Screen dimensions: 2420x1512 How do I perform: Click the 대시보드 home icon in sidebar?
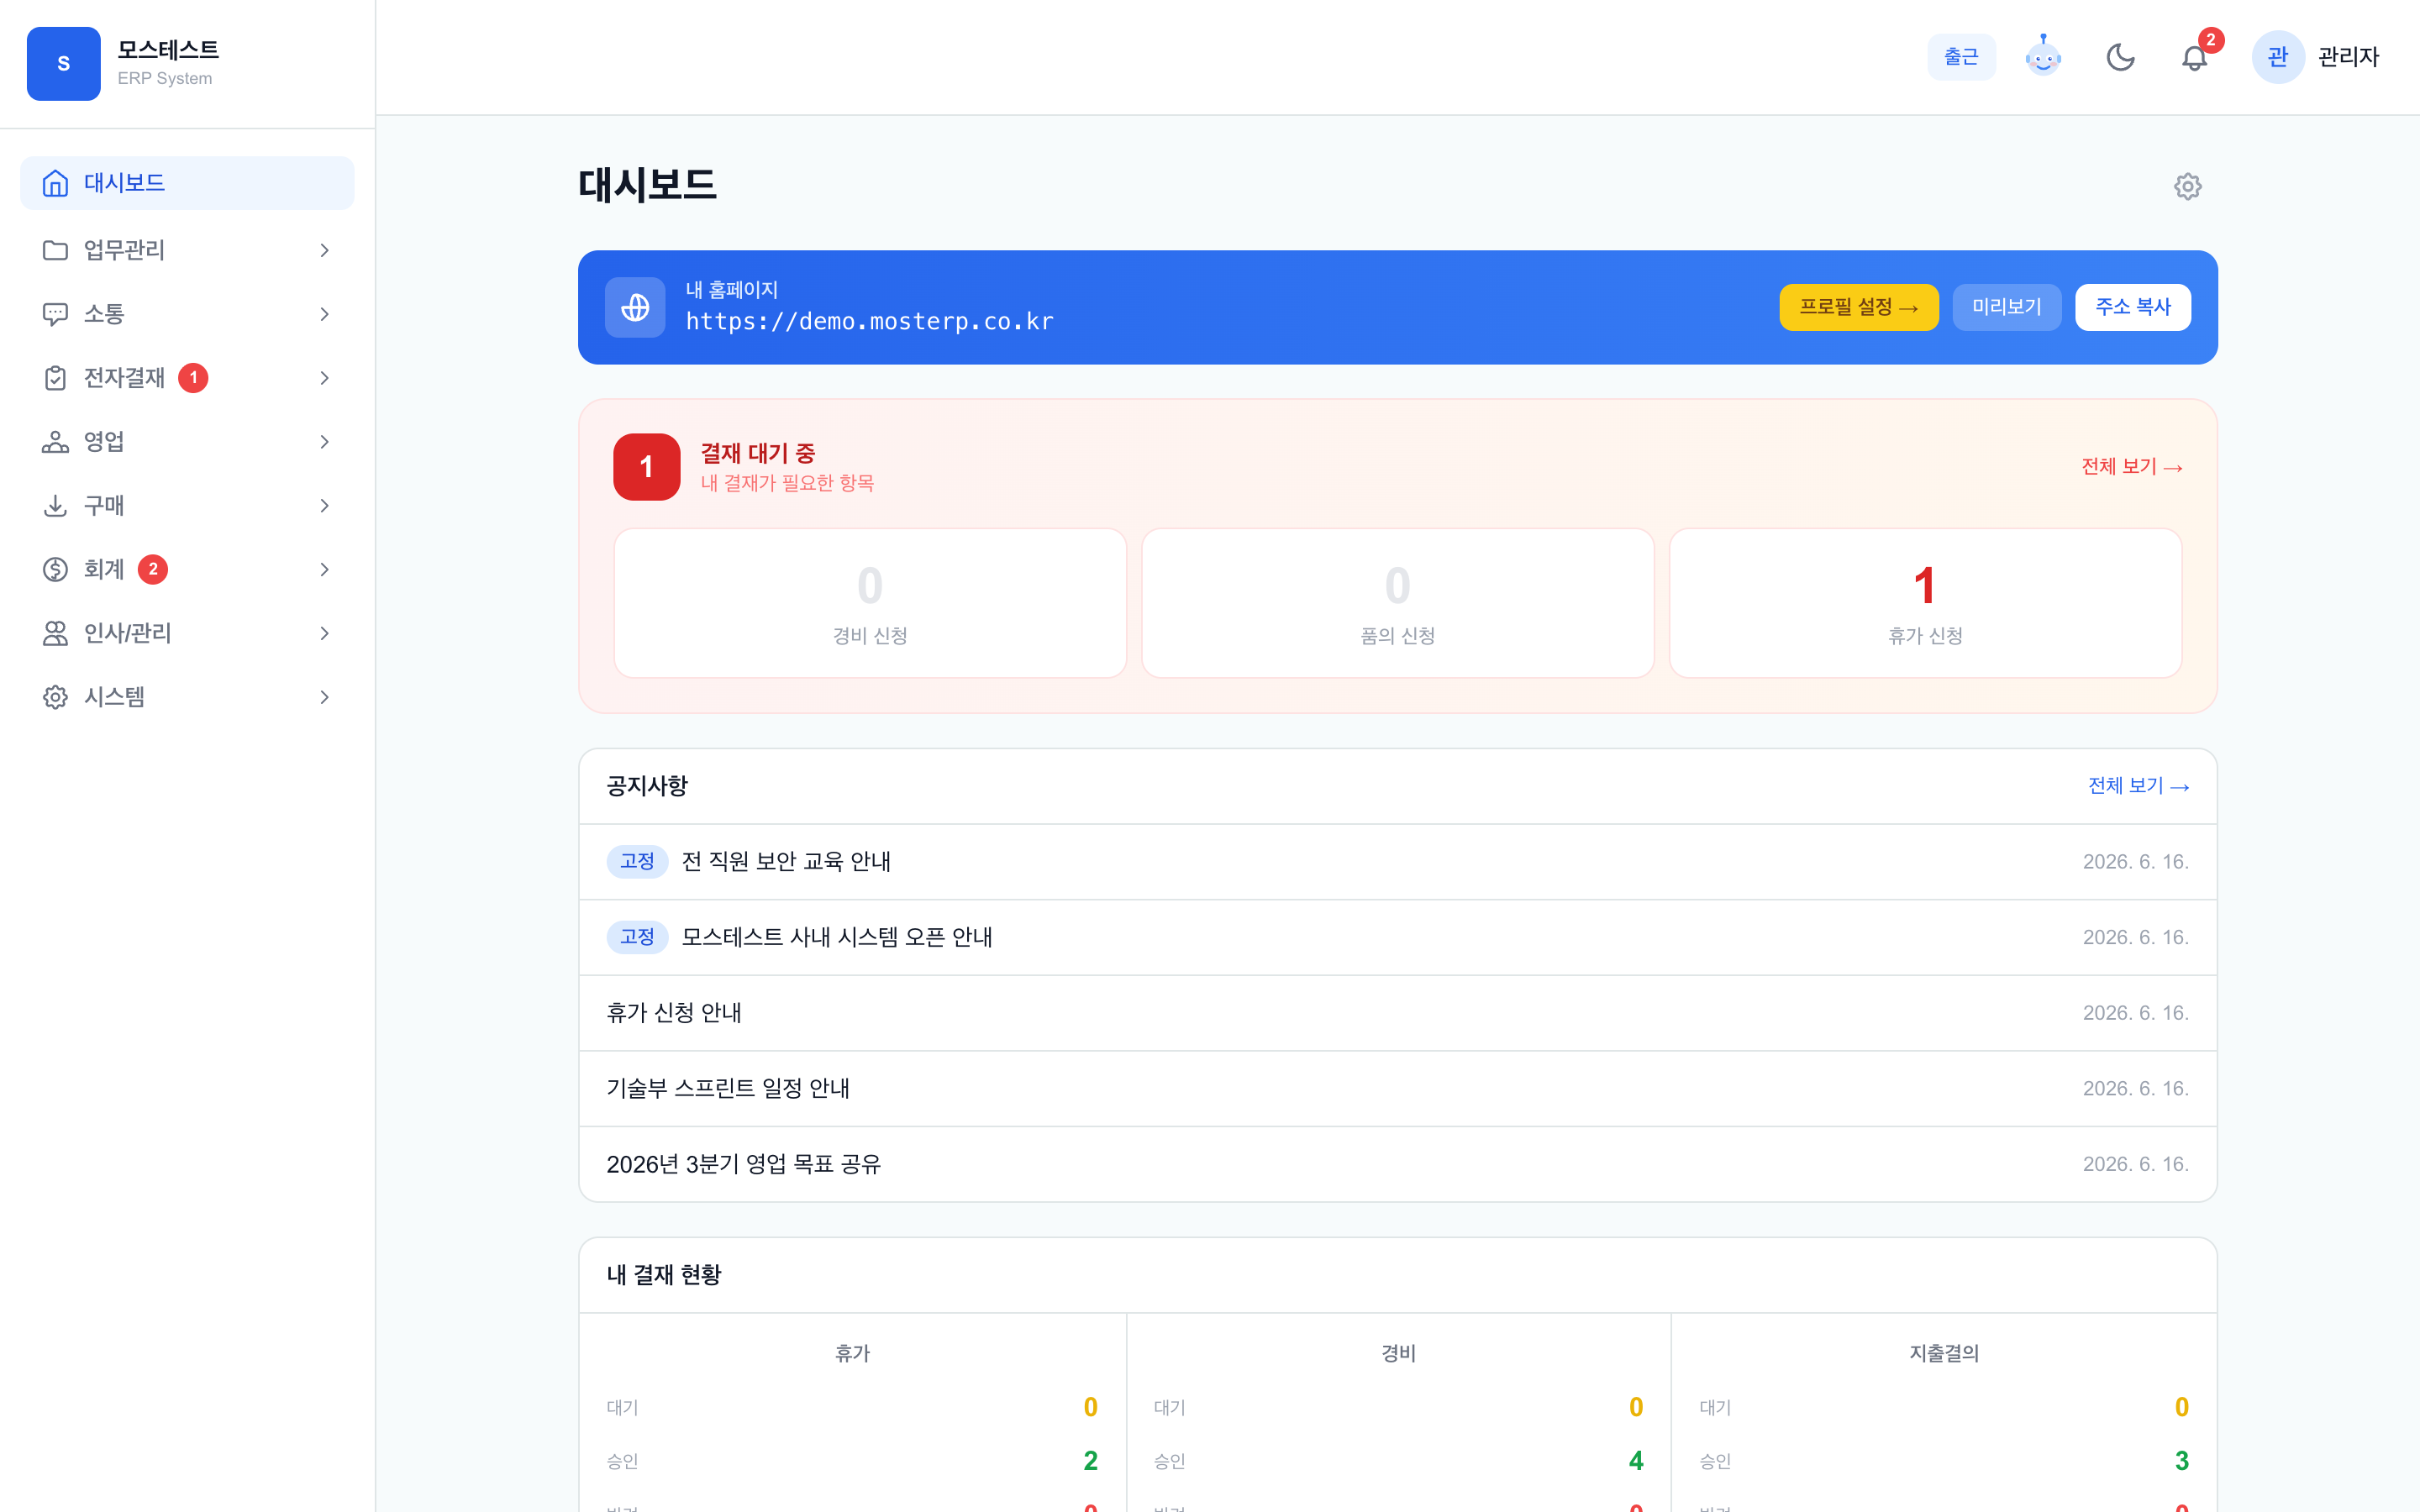pyautogui.click(x=55, y=183)
